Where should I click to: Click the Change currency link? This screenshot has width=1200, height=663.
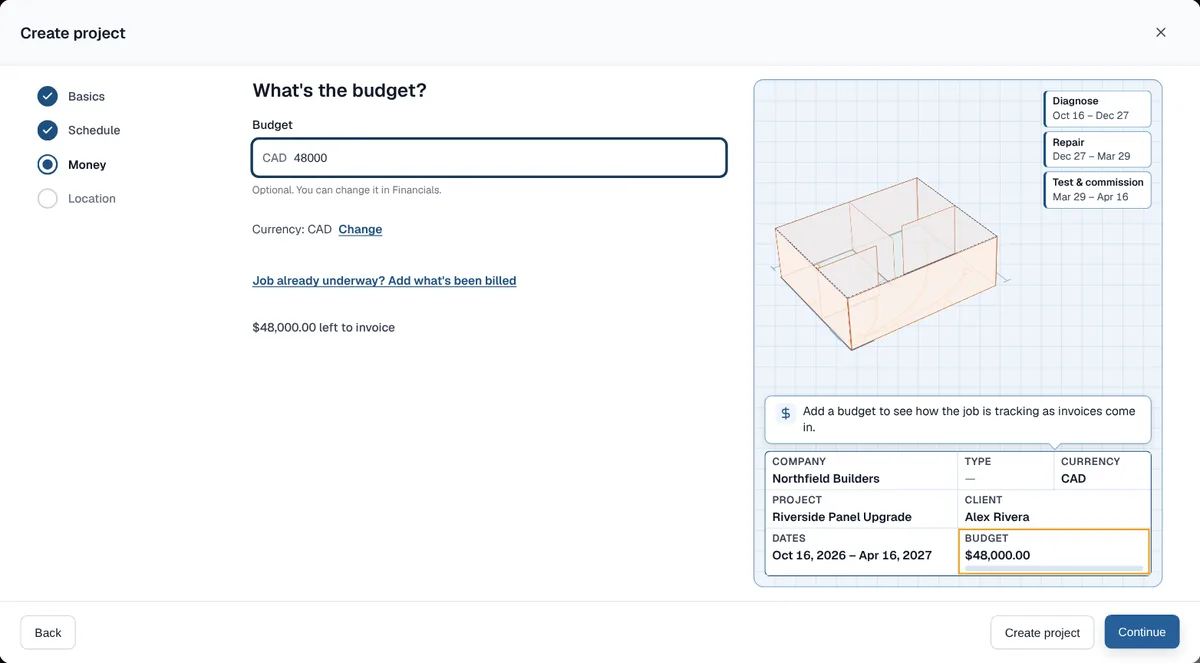point(360,229)
